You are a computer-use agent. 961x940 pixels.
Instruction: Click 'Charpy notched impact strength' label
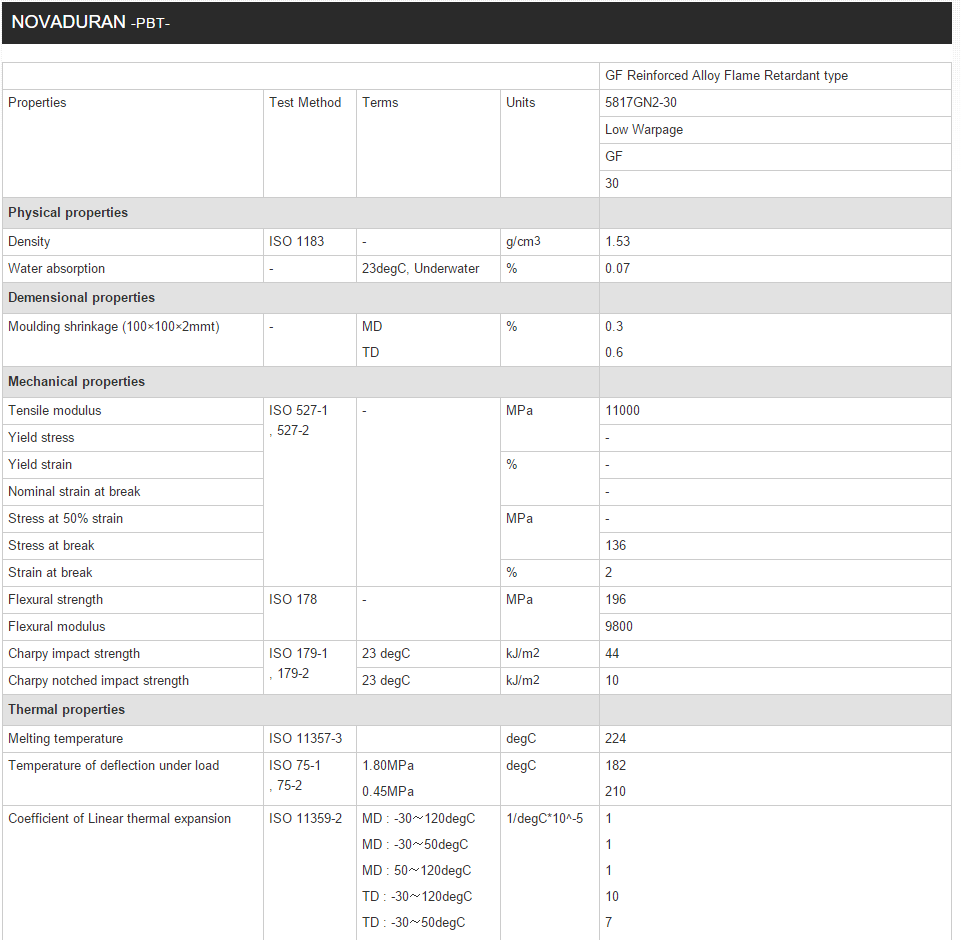(98, 680)
